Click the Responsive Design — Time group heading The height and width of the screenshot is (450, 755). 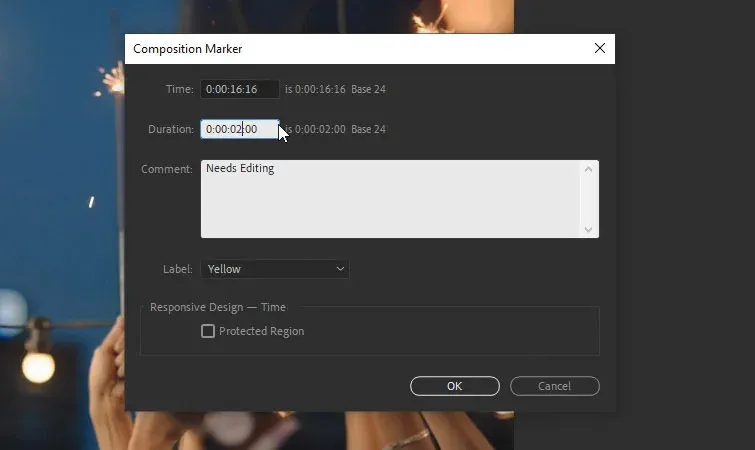coord(218,307)
